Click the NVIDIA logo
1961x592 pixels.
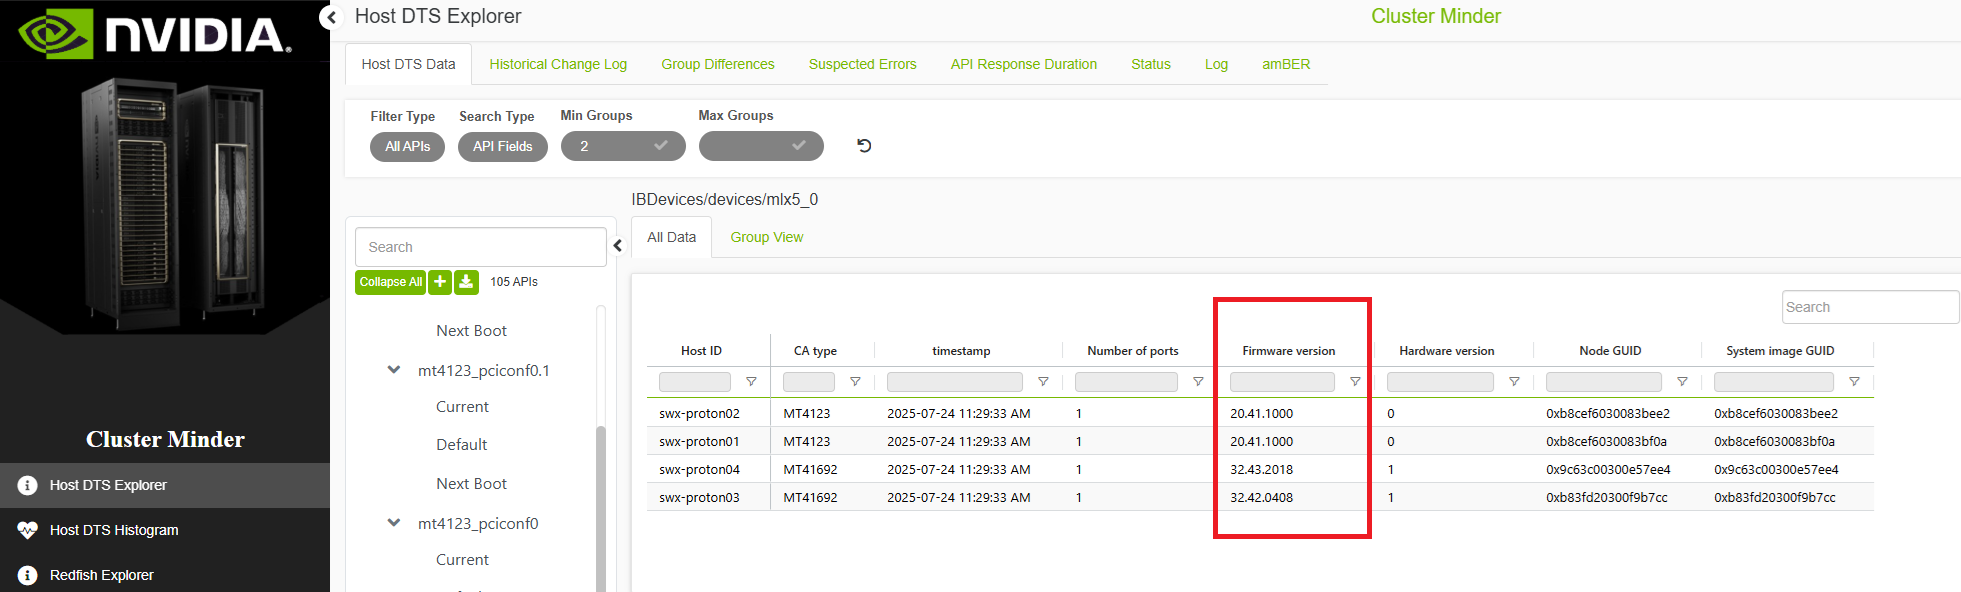[x=155, y=33]
